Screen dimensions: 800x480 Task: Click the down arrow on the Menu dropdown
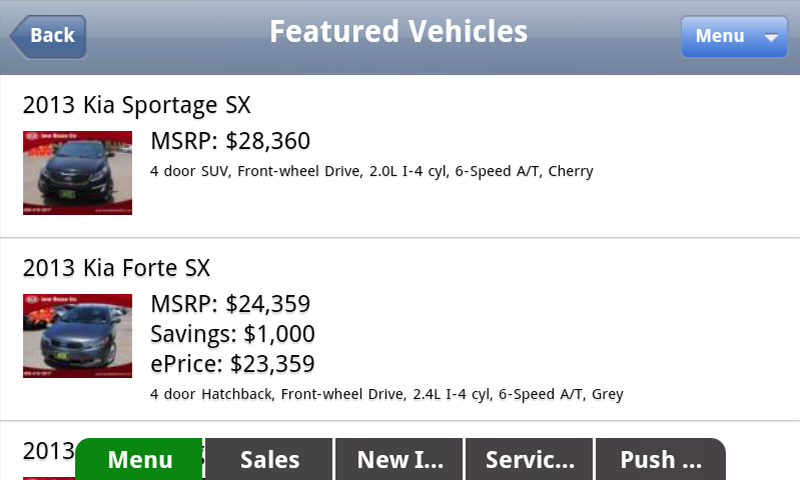pyautogui.click(x=770, y=37)
